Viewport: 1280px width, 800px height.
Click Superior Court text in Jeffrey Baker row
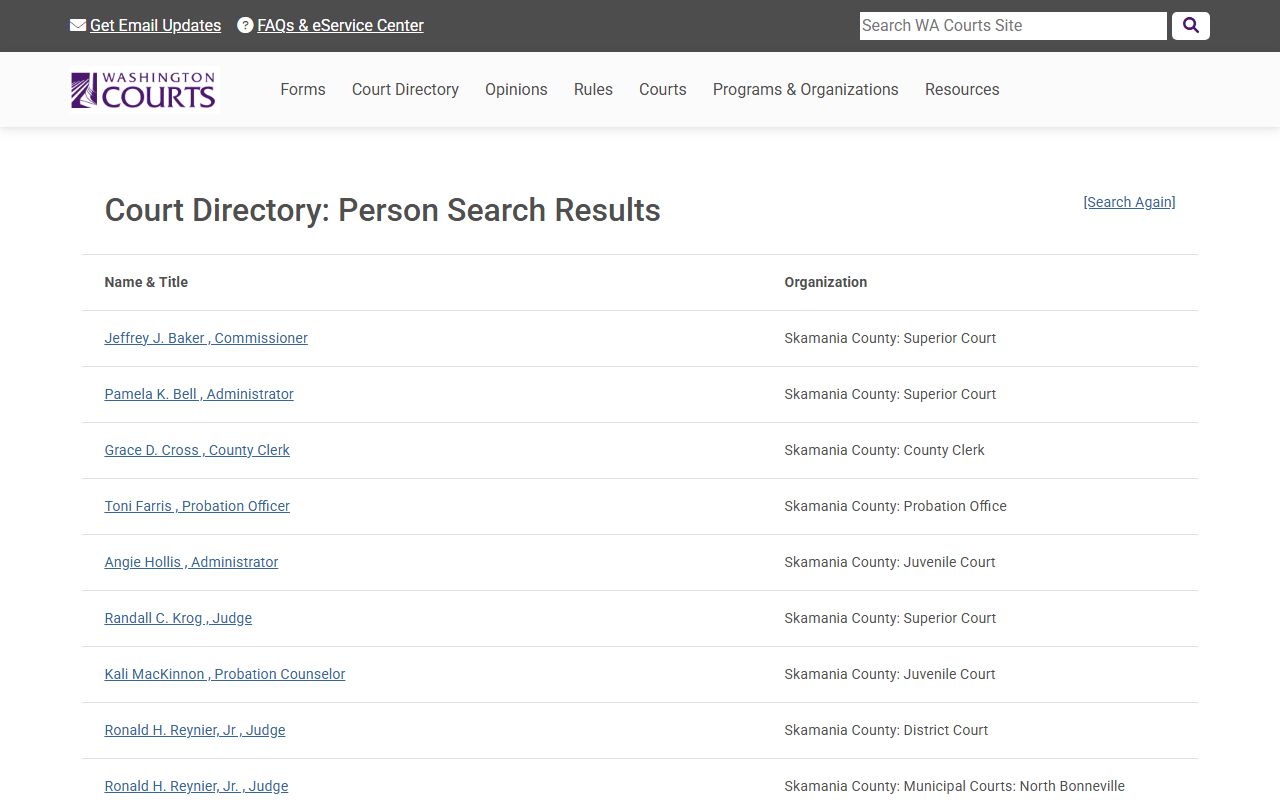949,338
